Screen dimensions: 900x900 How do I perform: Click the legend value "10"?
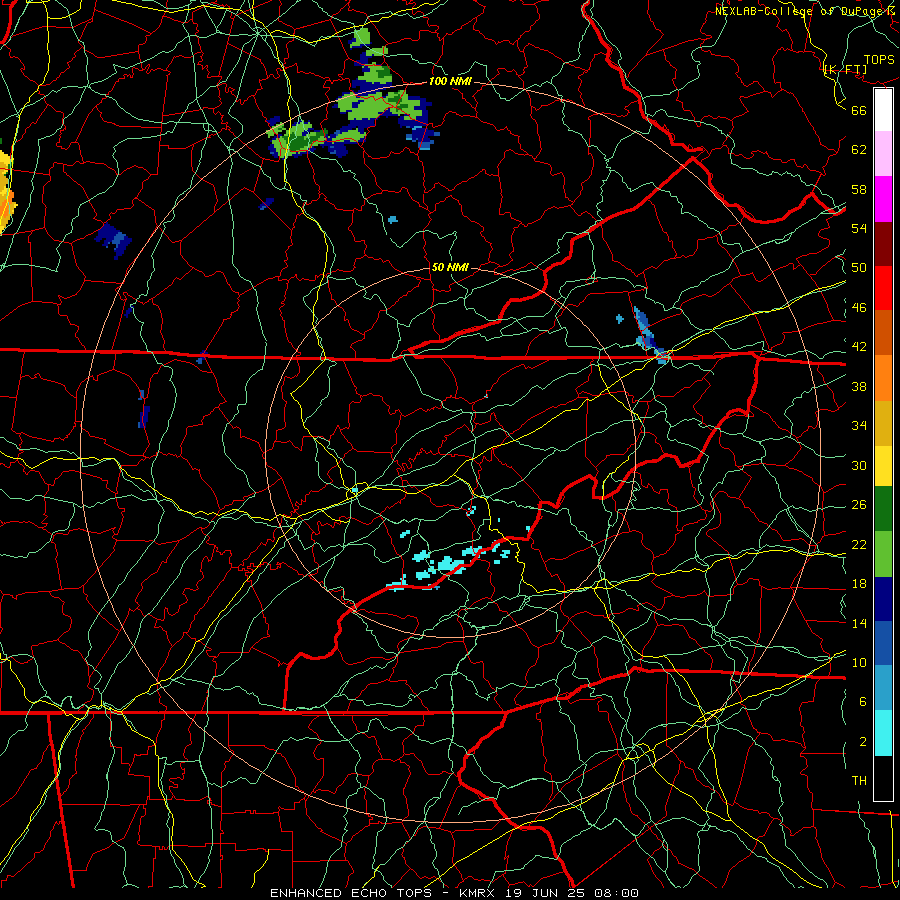tap(859, 662)
